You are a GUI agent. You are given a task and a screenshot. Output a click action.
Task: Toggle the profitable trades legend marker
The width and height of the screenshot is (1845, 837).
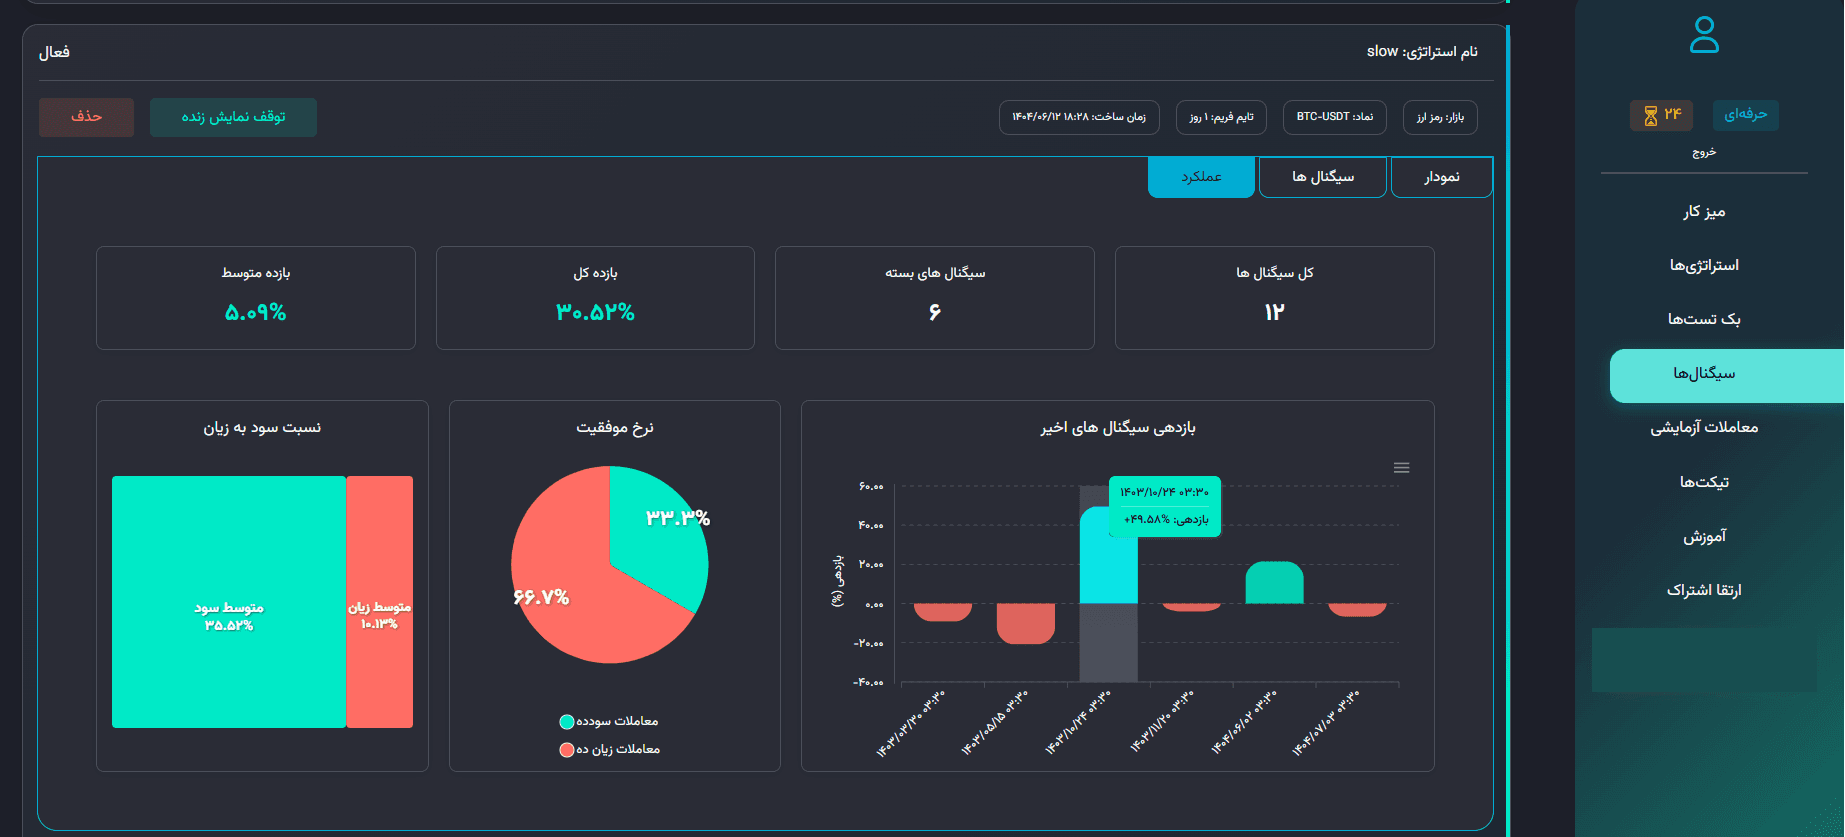pos(567,722)
